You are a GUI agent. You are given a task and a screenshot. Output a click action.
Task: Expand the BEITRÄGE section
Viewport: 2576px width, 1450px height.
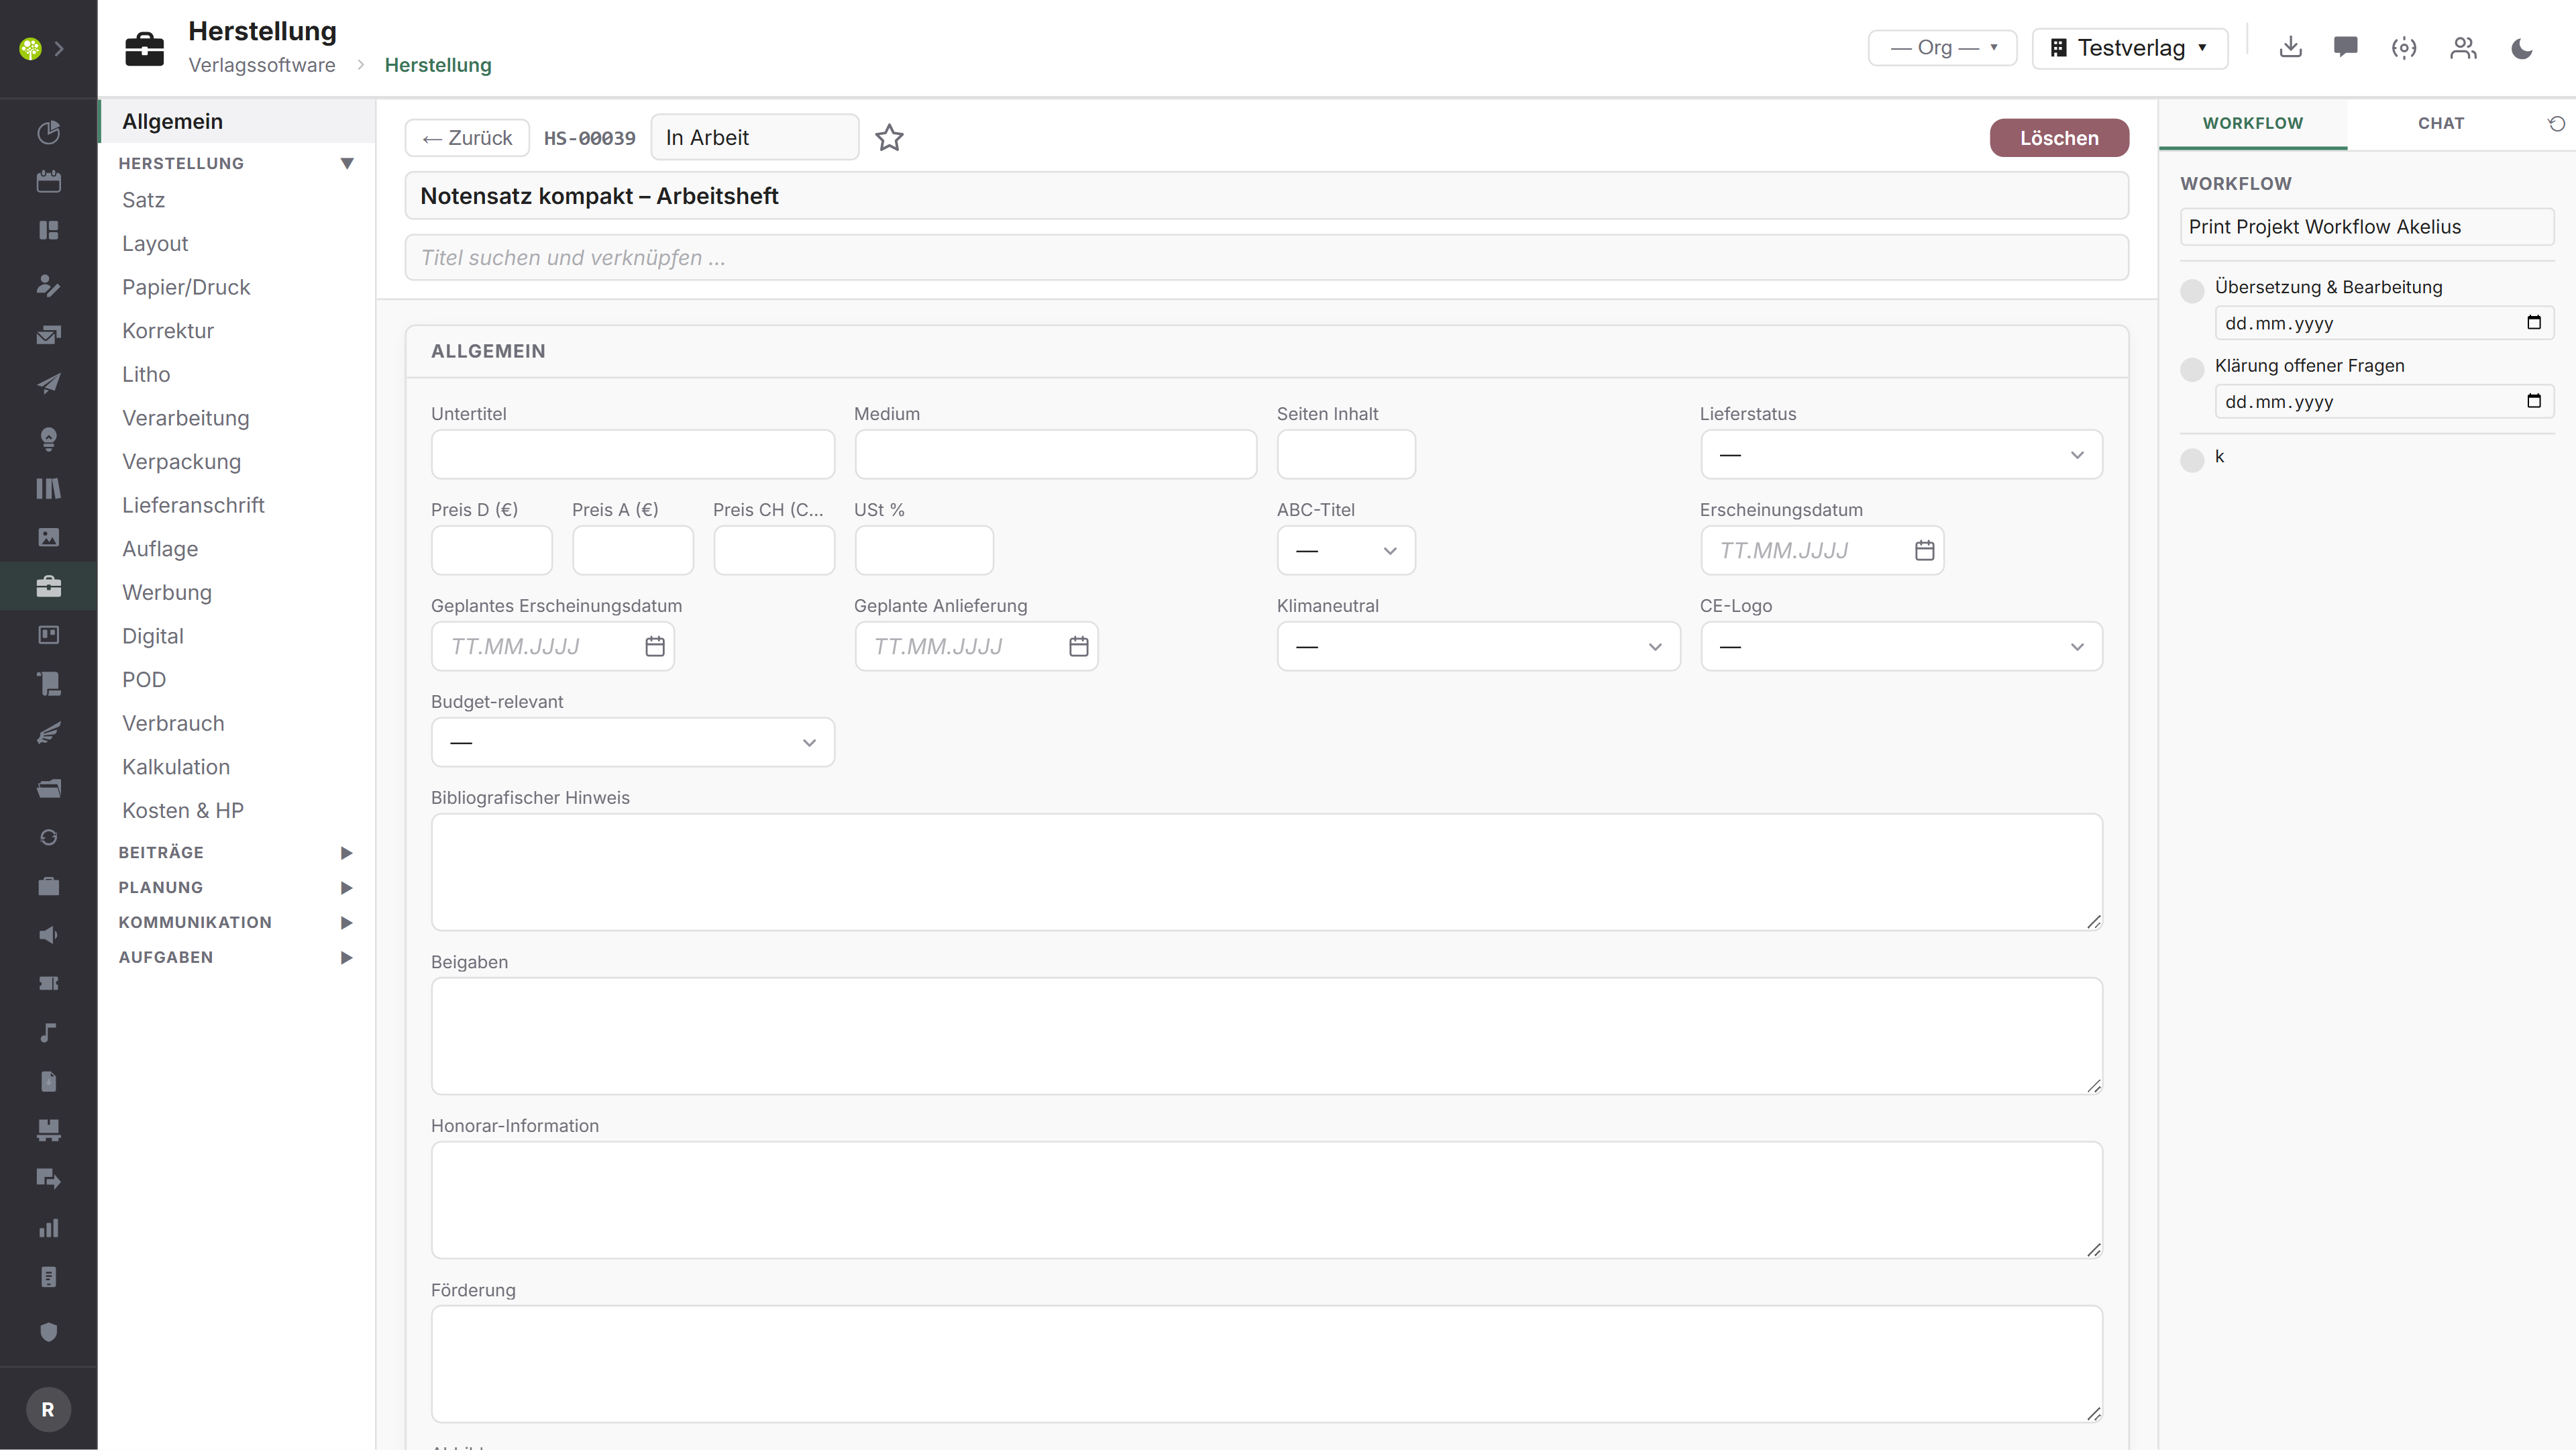click(x=236, y=852)
